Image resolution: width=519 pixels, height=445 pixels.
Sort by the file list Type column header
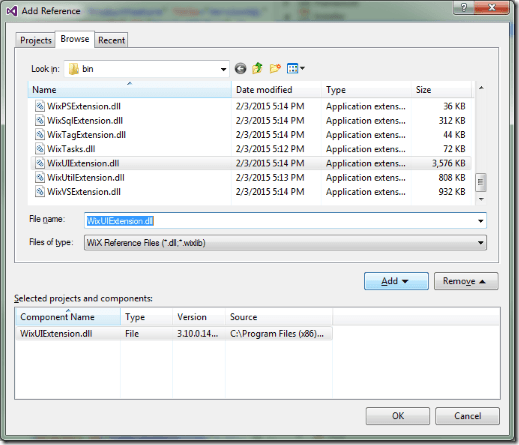click(x=366, y=89)
